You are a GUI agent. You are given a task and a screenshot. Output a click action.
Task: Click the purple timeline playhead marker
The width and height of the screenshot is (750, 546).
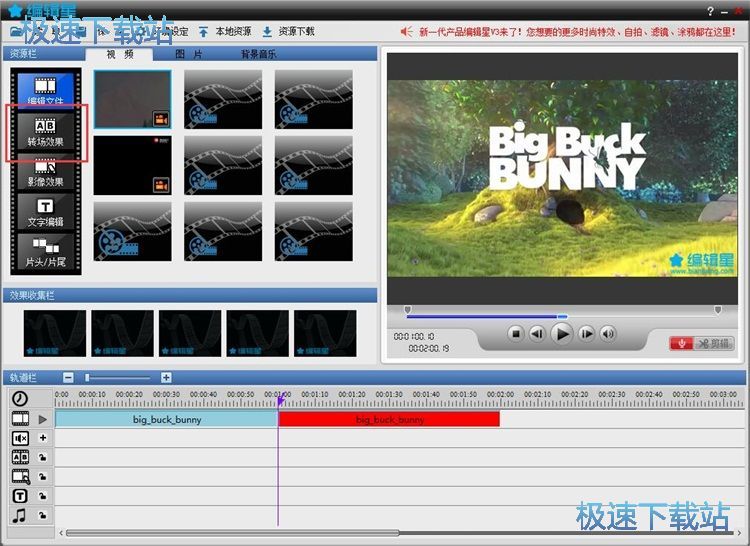[281, 400]
